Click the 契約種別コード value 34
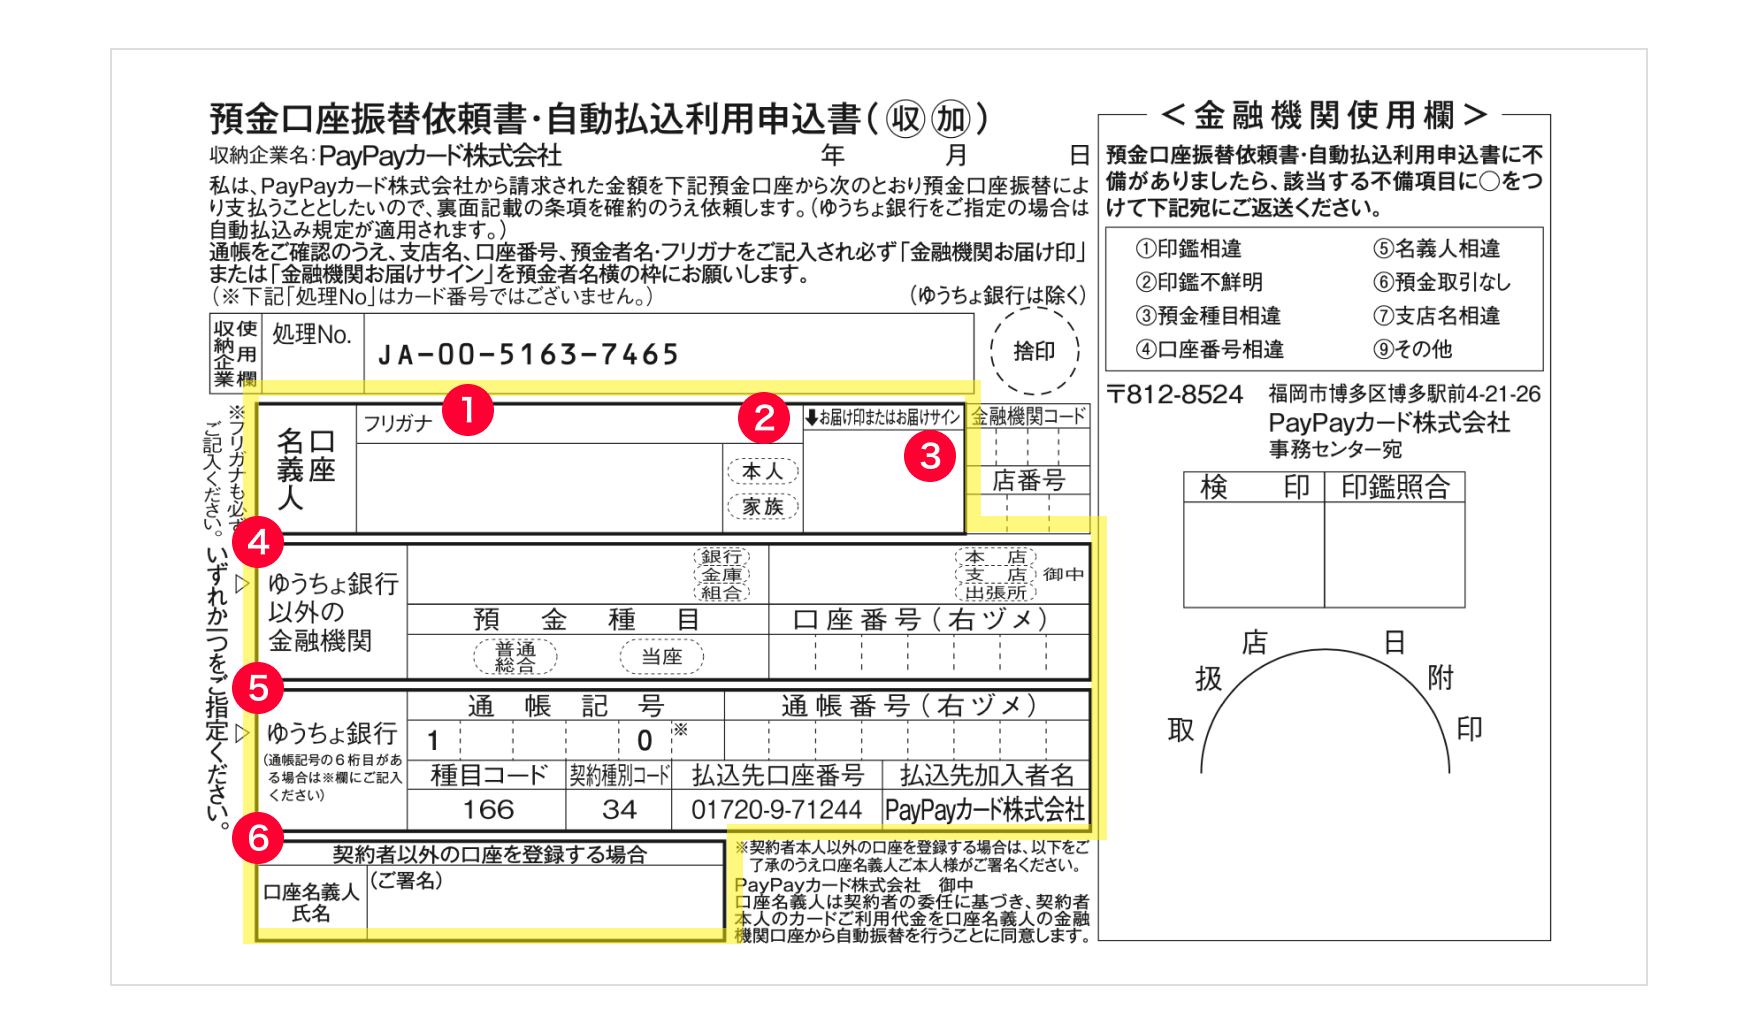 click(x=619, y=810)
